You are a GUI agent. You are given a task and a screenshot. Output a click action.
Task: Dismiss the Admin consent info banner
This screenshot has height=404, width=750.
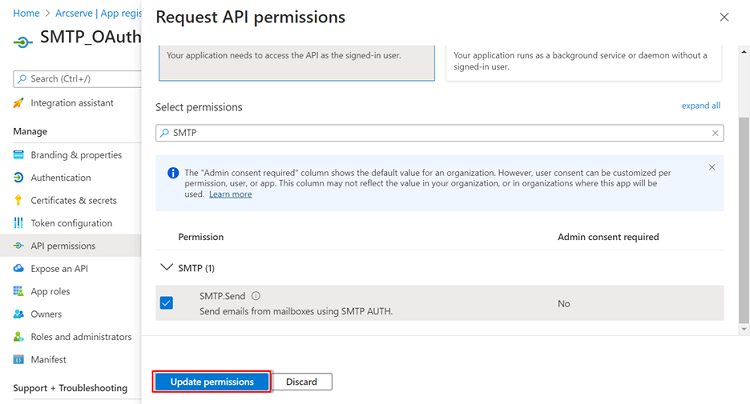[x=712, y=167]
